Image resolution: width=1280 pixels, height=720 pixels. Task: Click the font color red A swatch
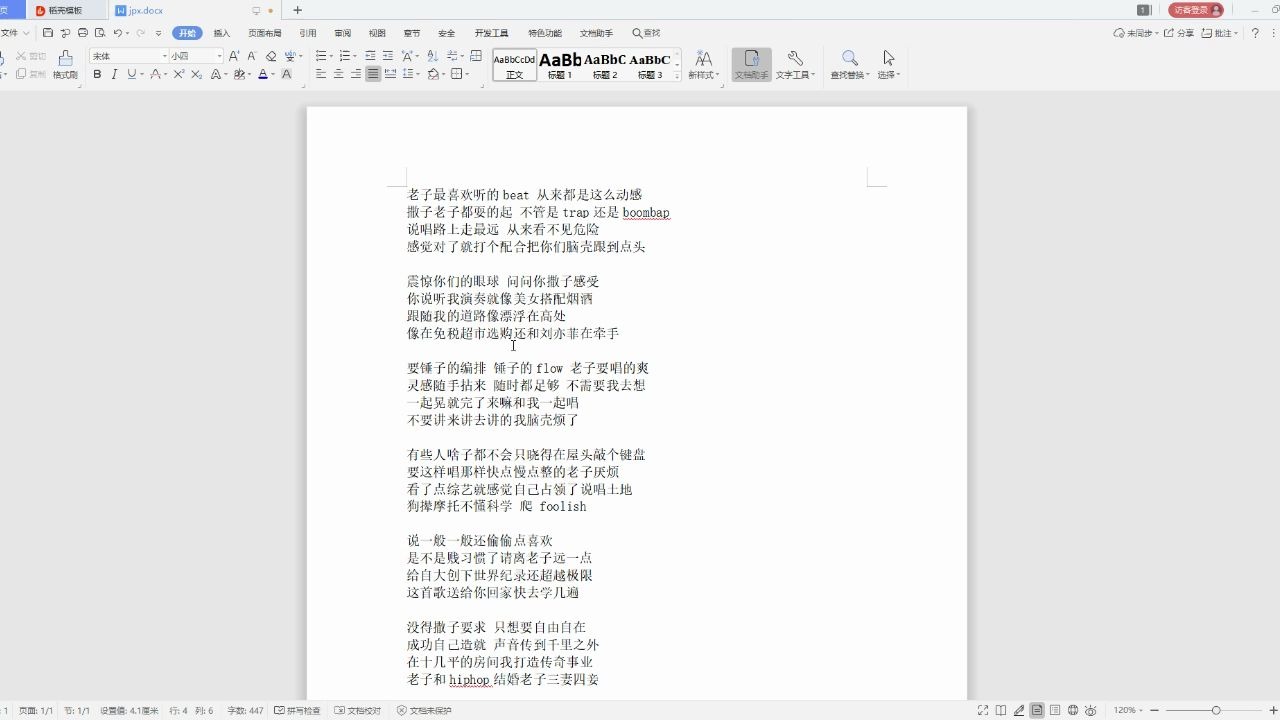coord(262,74)
